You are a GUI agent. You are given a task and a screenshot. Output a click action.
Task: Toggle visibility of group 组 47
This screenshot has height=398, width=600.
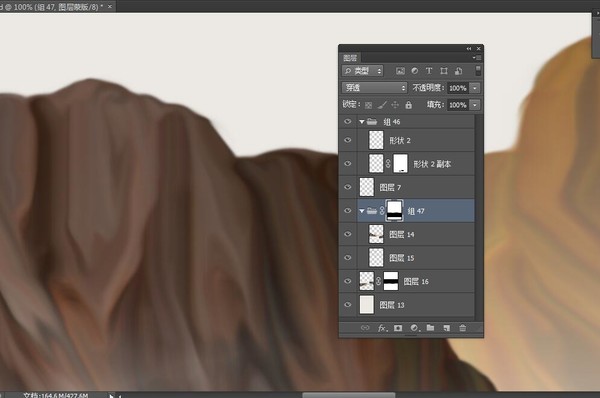tap(347, 210)
